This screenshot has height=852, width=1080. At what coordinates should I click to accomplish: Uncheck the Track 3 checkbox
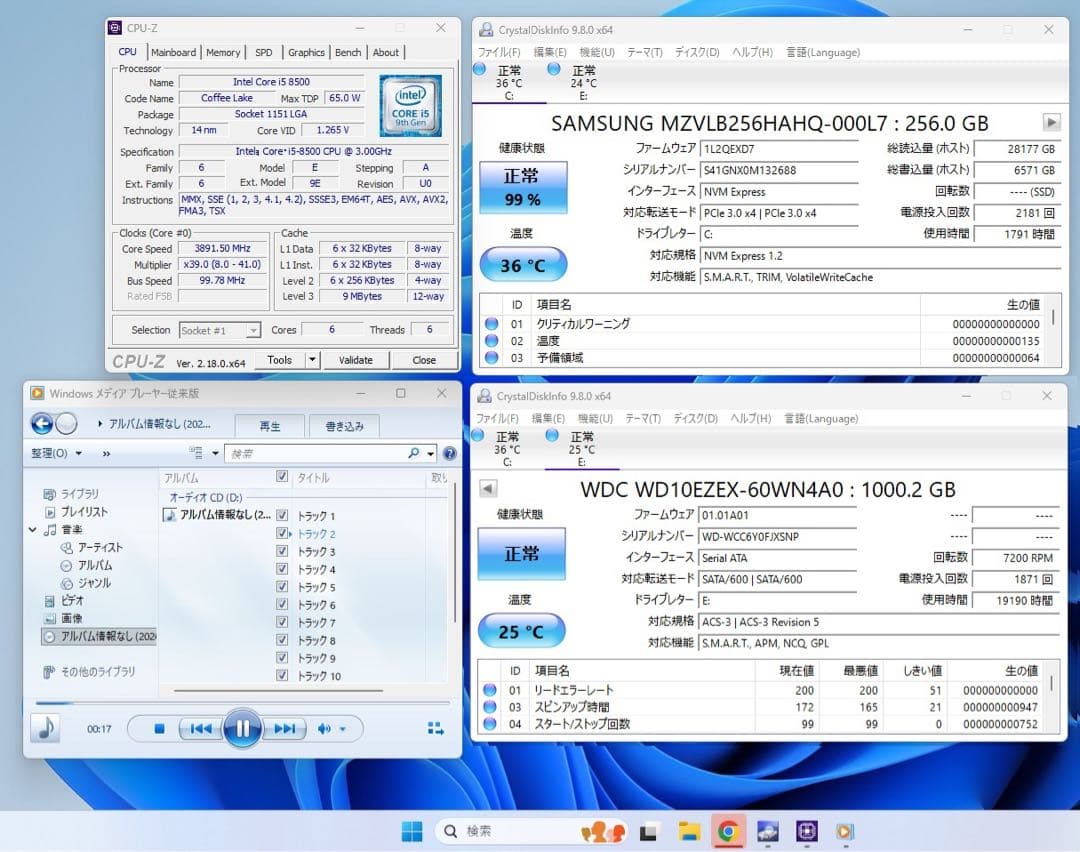coord(282,551)
